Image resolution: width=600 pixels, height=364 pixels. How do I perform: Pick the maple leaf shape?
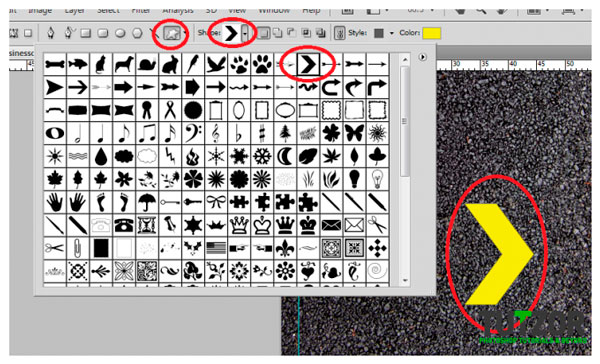pos(55,179)
